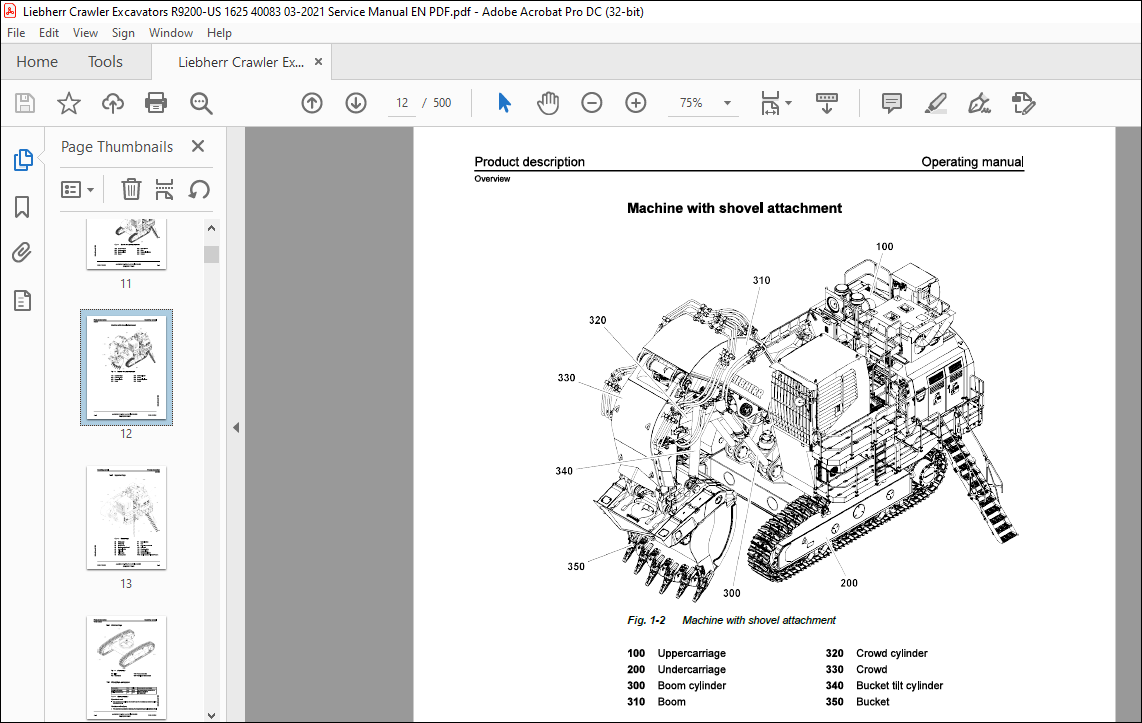
Task: Click legend entry '350 Bucket'
Action: (x=857, y=702)
